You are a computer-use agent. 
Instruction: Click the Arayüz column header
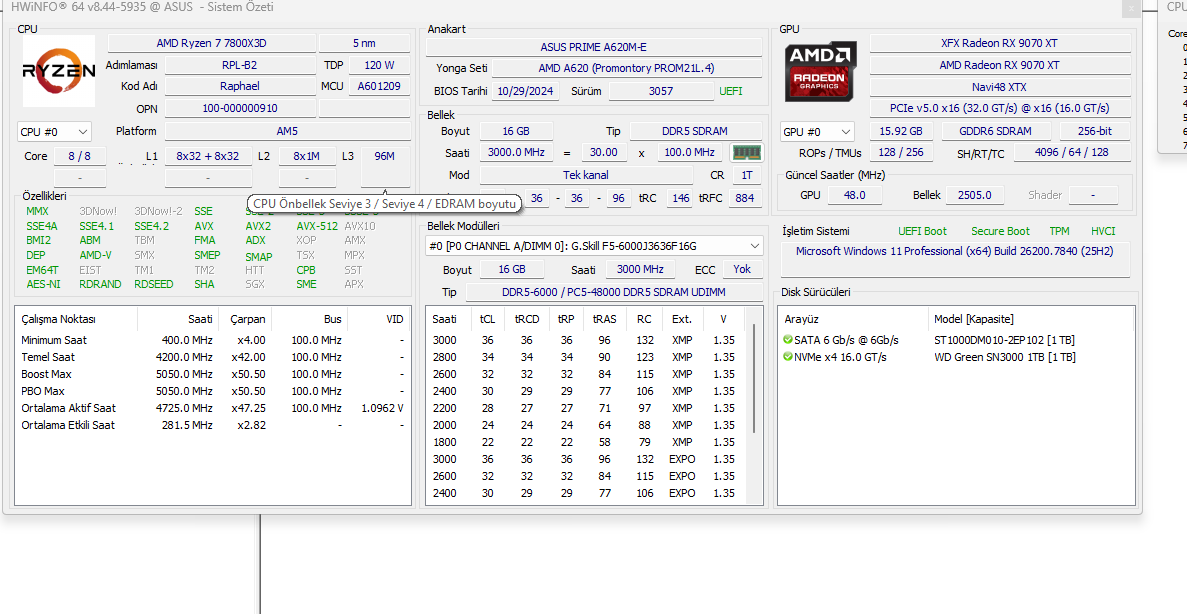pyautogui.click(x=853, y=319)
